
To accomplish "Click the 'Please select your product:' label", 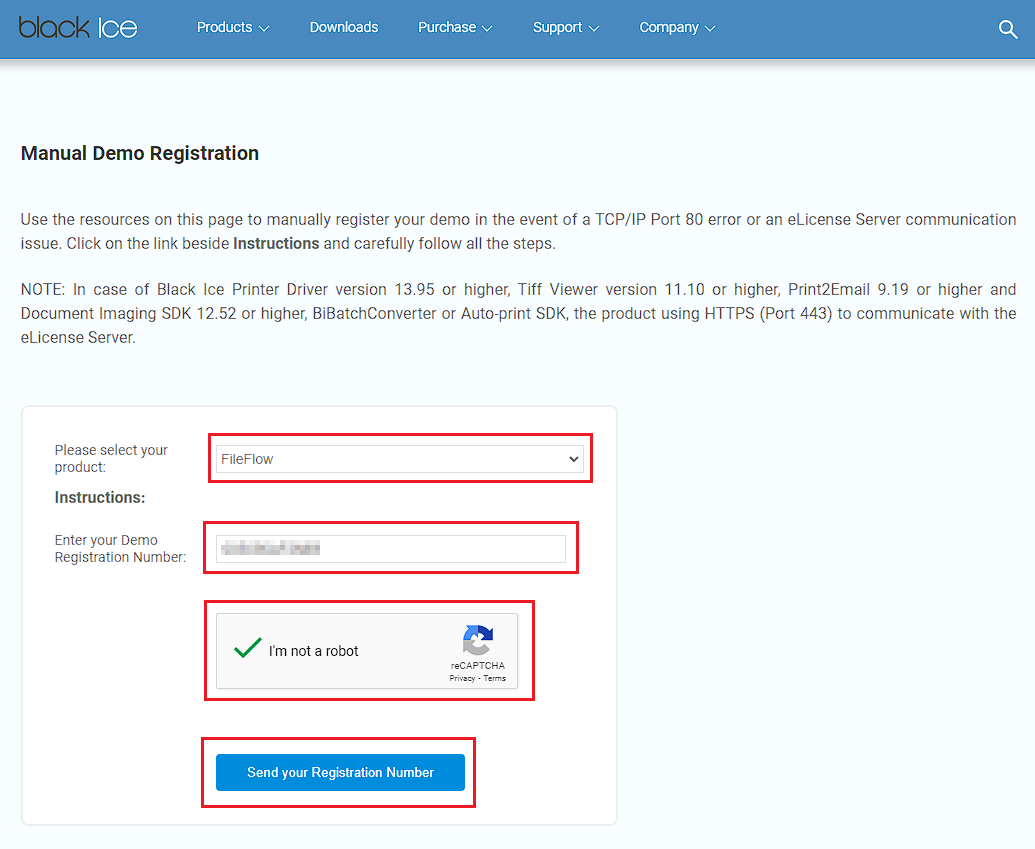I will click(x=111, y=458).
